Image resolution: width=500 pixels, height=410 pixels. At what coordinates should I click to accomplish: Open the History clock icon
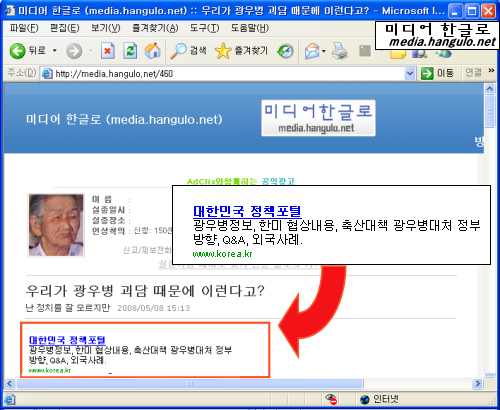286,51
